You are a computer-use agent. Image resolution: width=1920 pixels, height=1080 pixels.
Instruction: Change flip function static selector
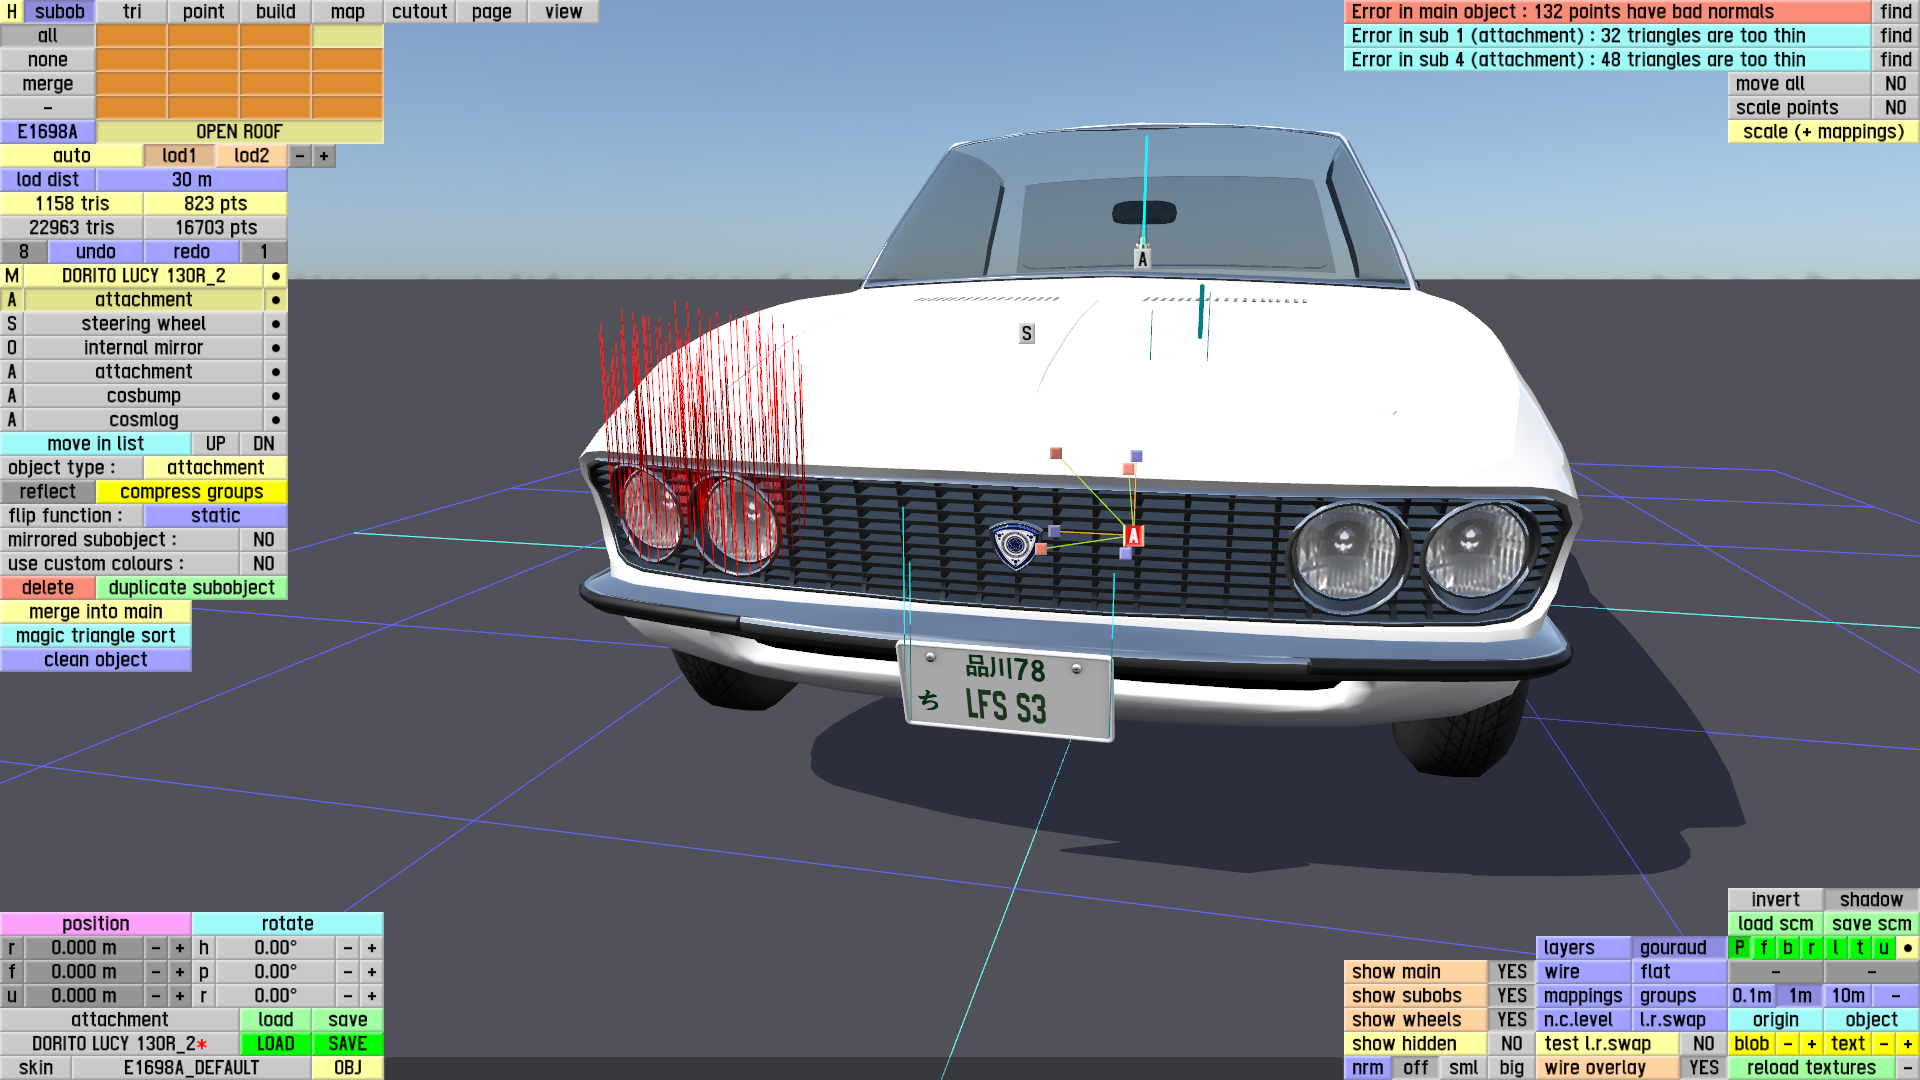215,516
